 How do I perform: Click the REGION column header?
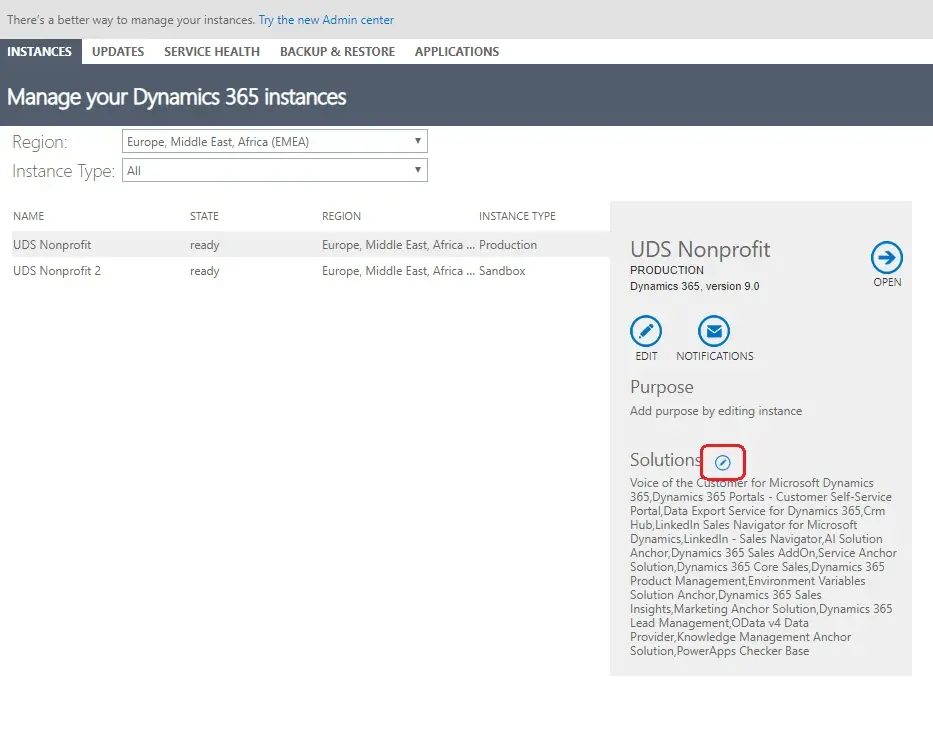[342, 216]
